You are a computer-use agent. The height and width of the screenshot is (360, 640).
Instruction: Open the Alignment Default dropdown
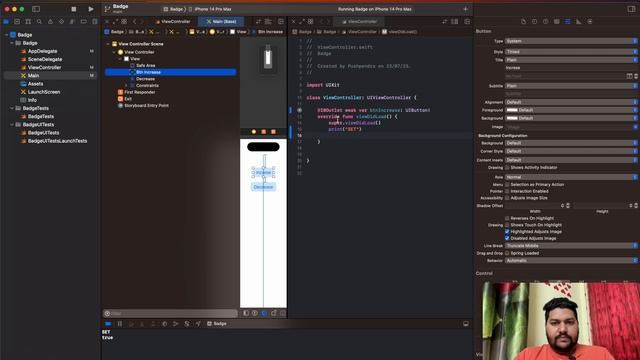pos(571,102)
